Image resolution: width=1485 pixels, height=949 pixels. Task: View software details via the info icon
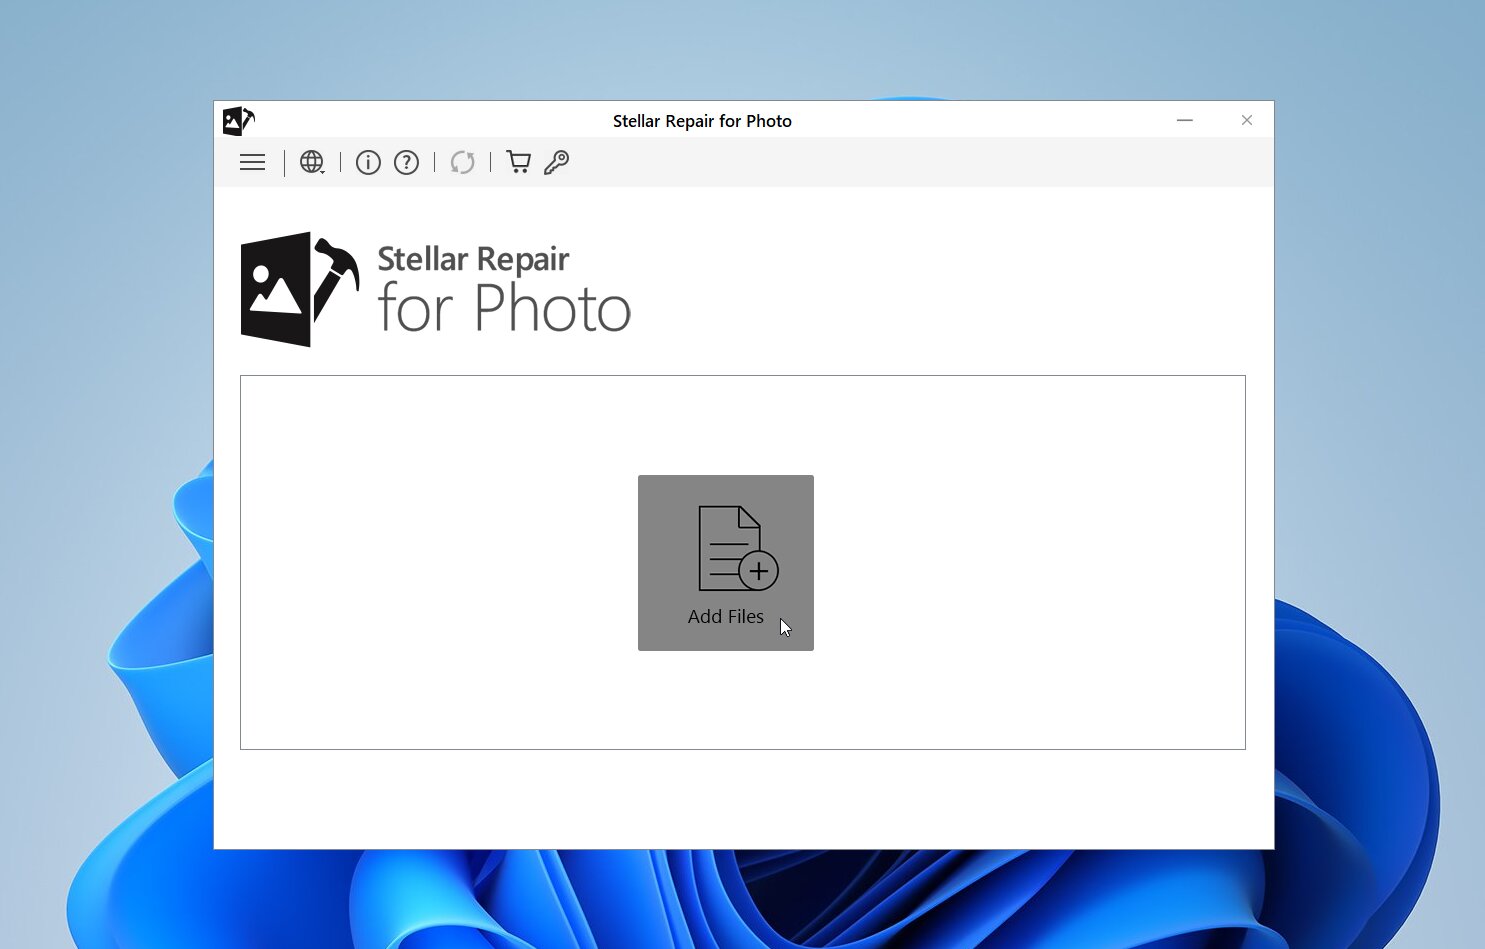click(368, 162)
